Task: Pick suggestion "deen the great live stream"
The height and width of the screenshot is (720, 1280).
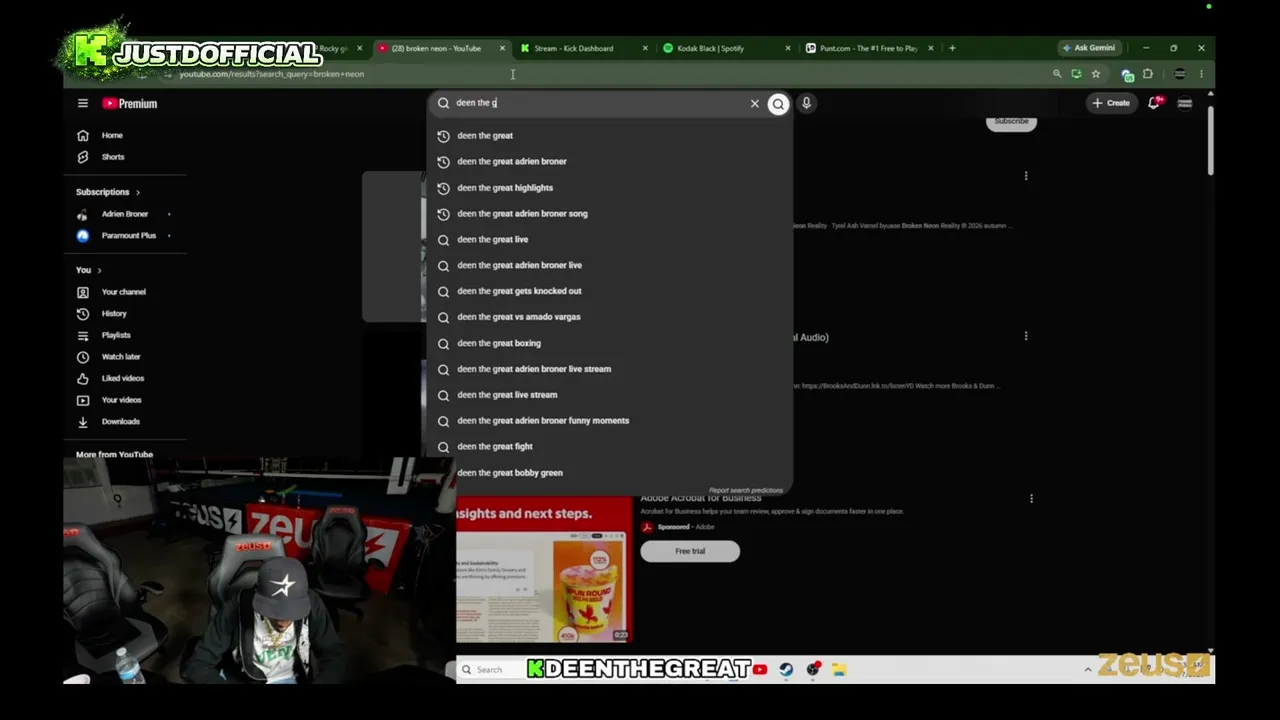Action: 609,395
